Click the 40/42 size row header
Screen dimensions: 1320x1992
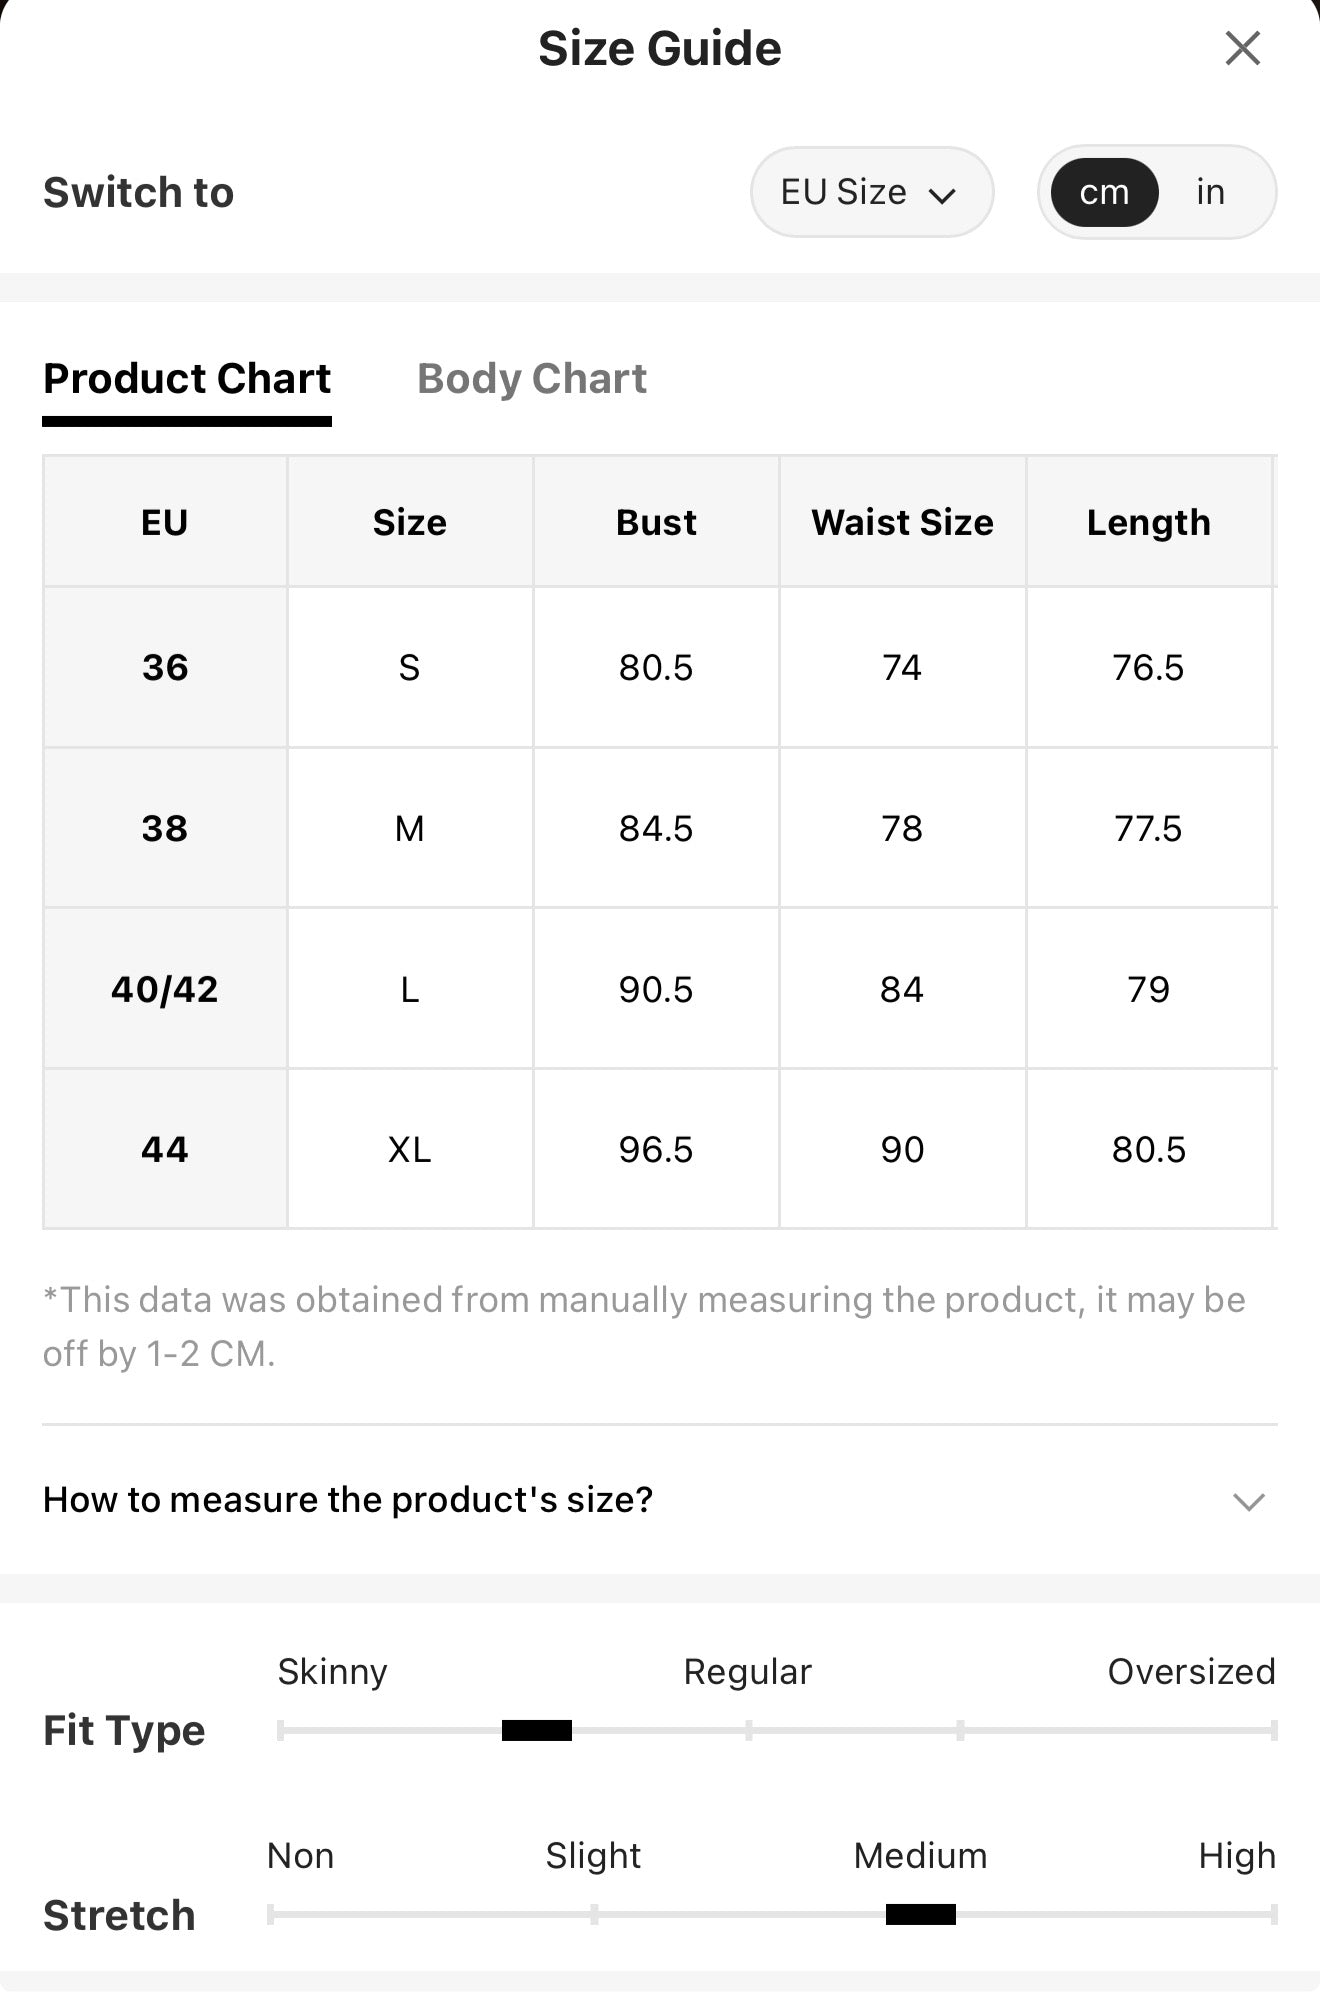point(165,989)
